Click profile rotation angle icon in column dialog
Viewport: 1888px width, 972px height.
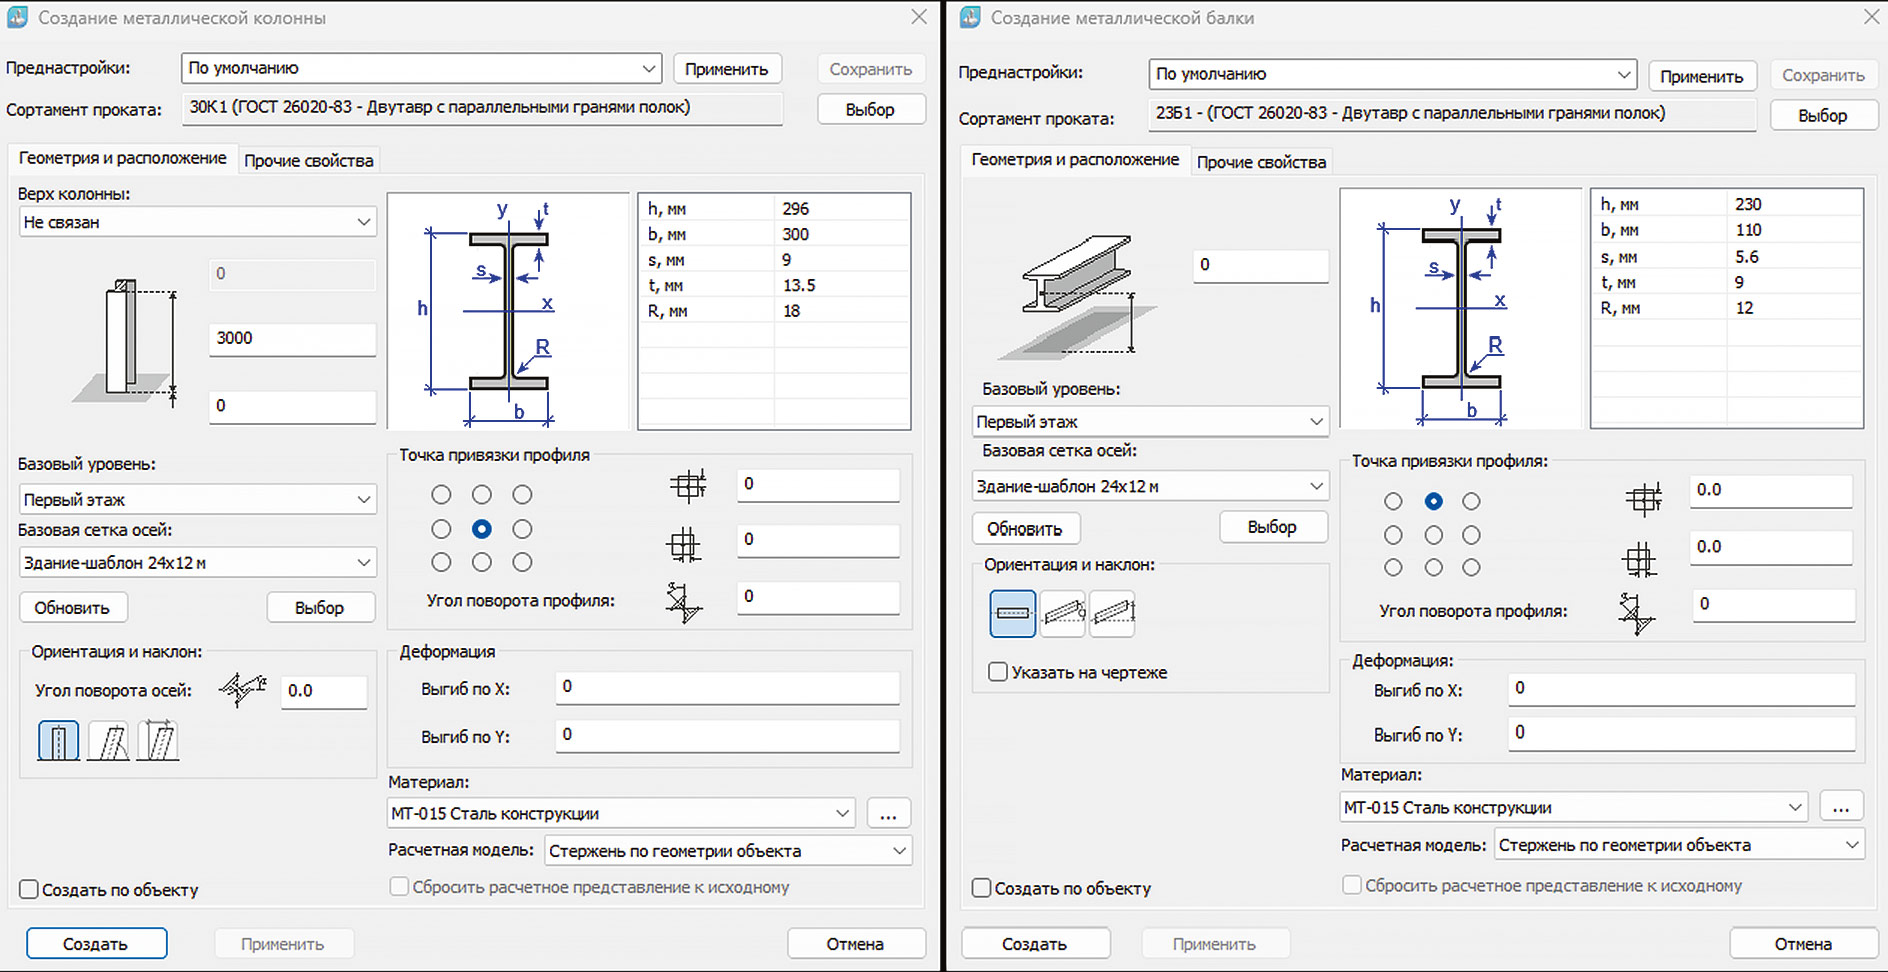684,602
